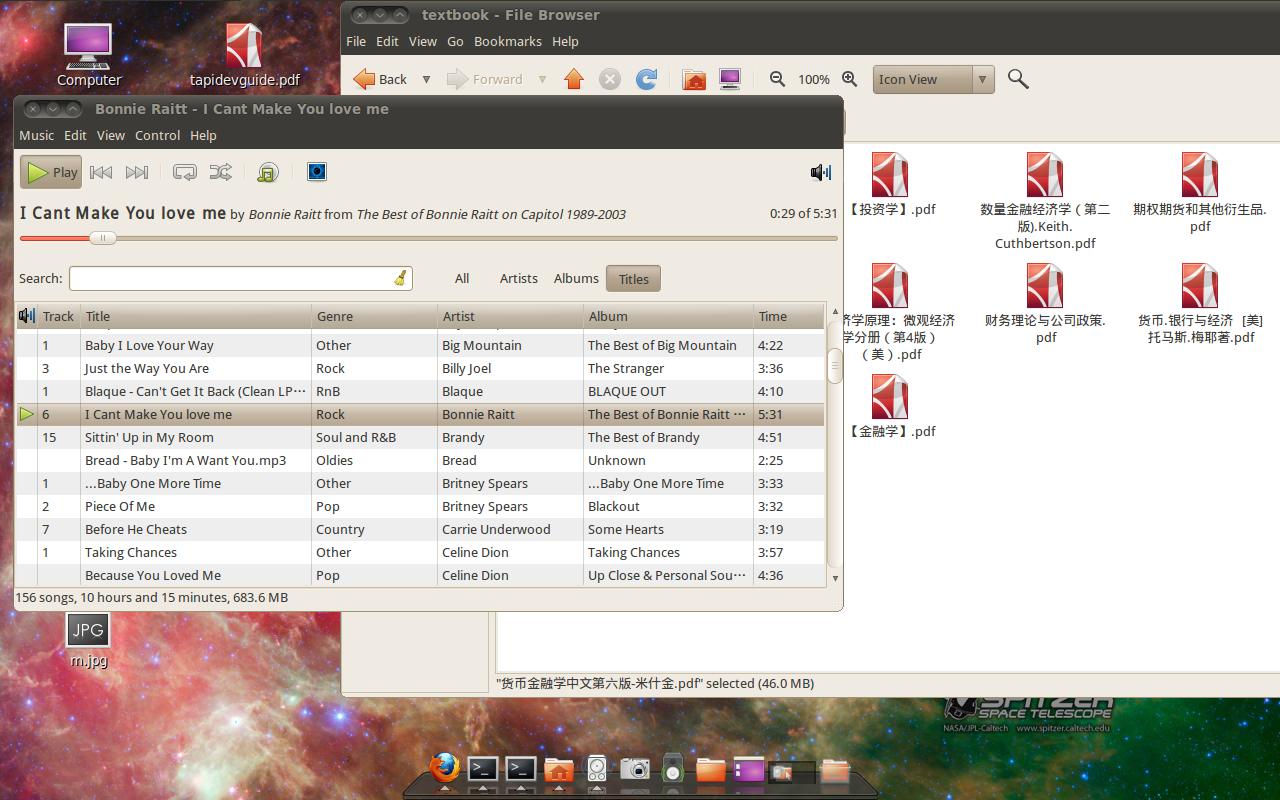Viewport: 1280px width, 800px height.
Task: Open the Music menu
Action: (37, 135)
